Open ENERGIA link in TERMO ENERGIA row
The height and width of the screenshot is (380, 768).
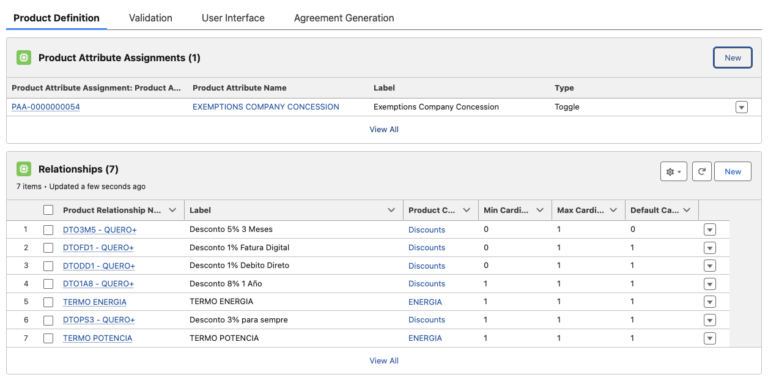(x=425, y=302)
